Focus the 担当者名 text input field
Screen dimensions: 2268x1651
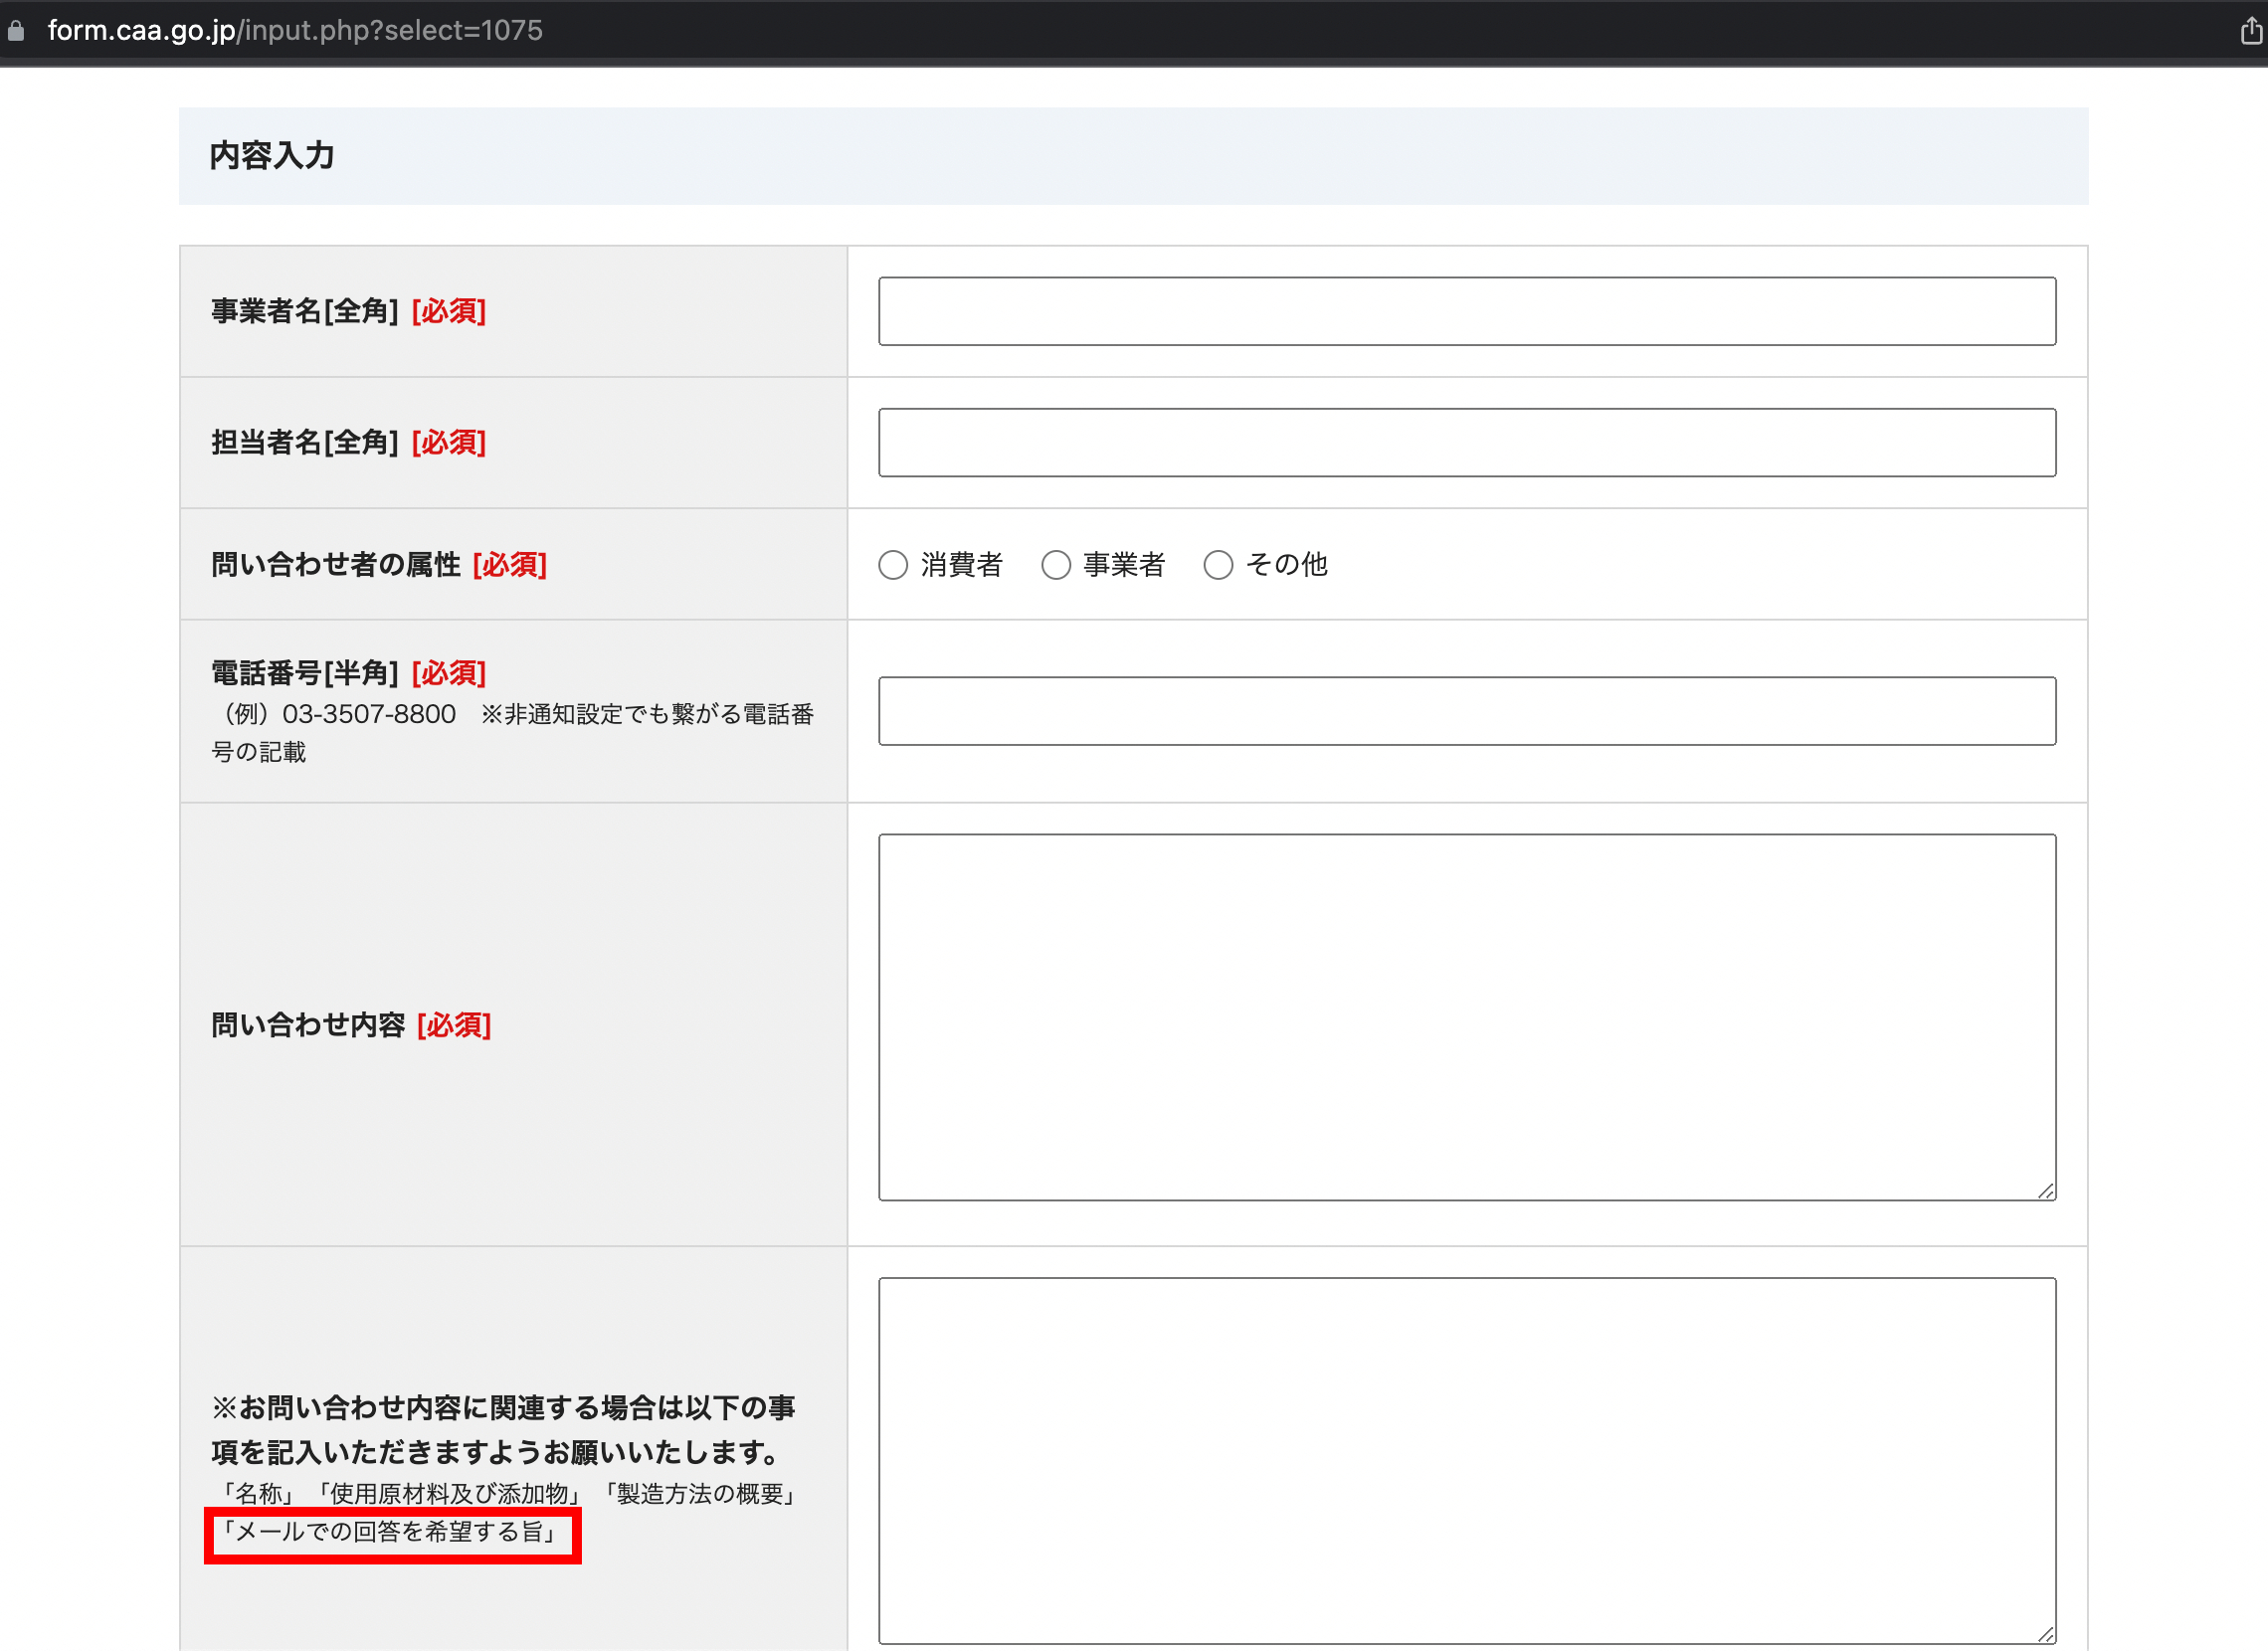(x=1466, y=443)
